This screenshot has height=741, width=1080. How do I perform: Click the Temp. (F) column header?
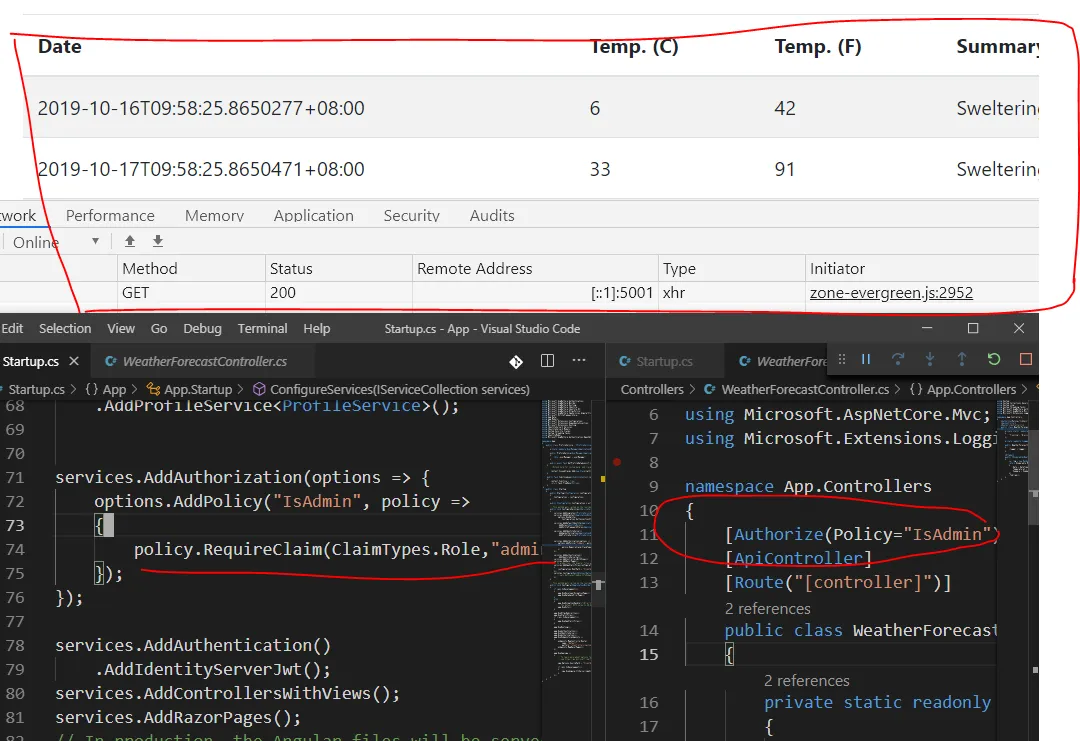[818, 46]
